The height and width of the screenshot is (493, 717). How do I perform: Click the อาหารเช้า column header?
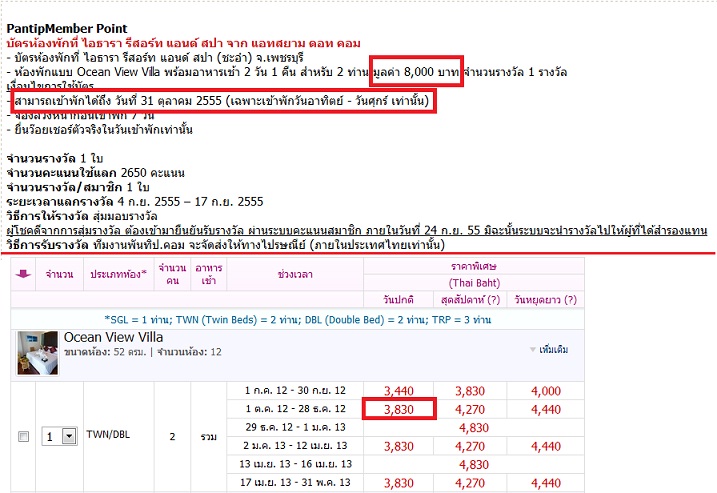pos(209,274)
